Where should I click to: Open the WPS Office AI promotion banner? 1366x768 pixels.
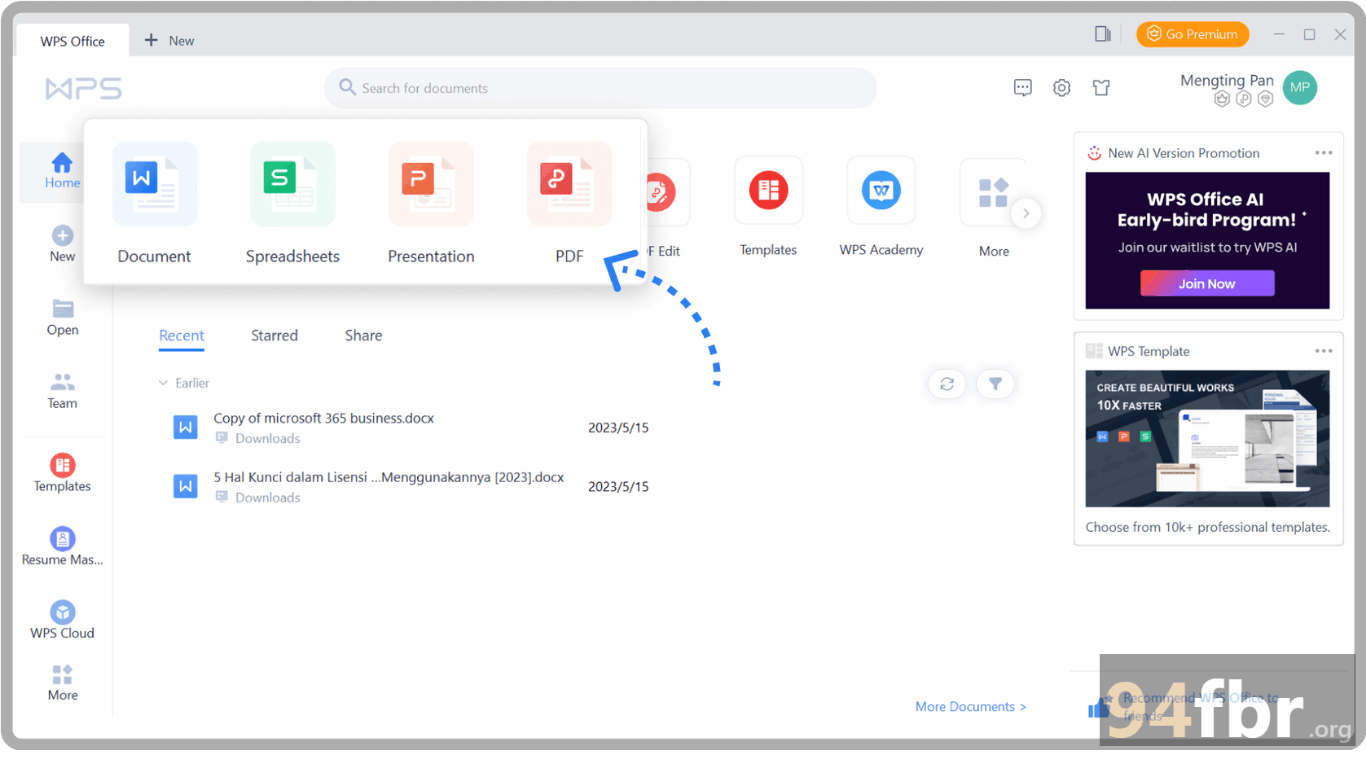pos(1207,240)
